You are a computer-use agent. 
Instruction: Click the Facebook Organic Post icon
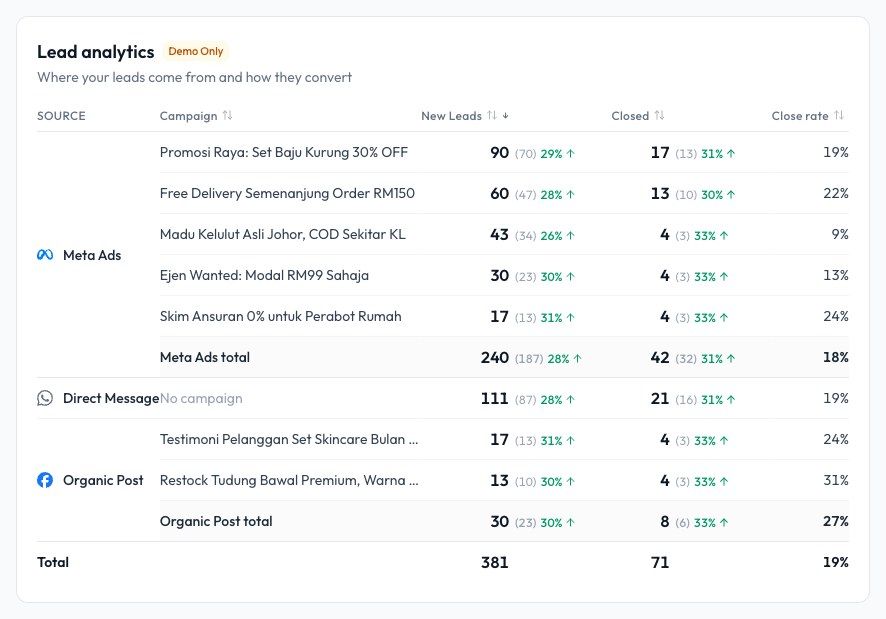click(45, 480)
